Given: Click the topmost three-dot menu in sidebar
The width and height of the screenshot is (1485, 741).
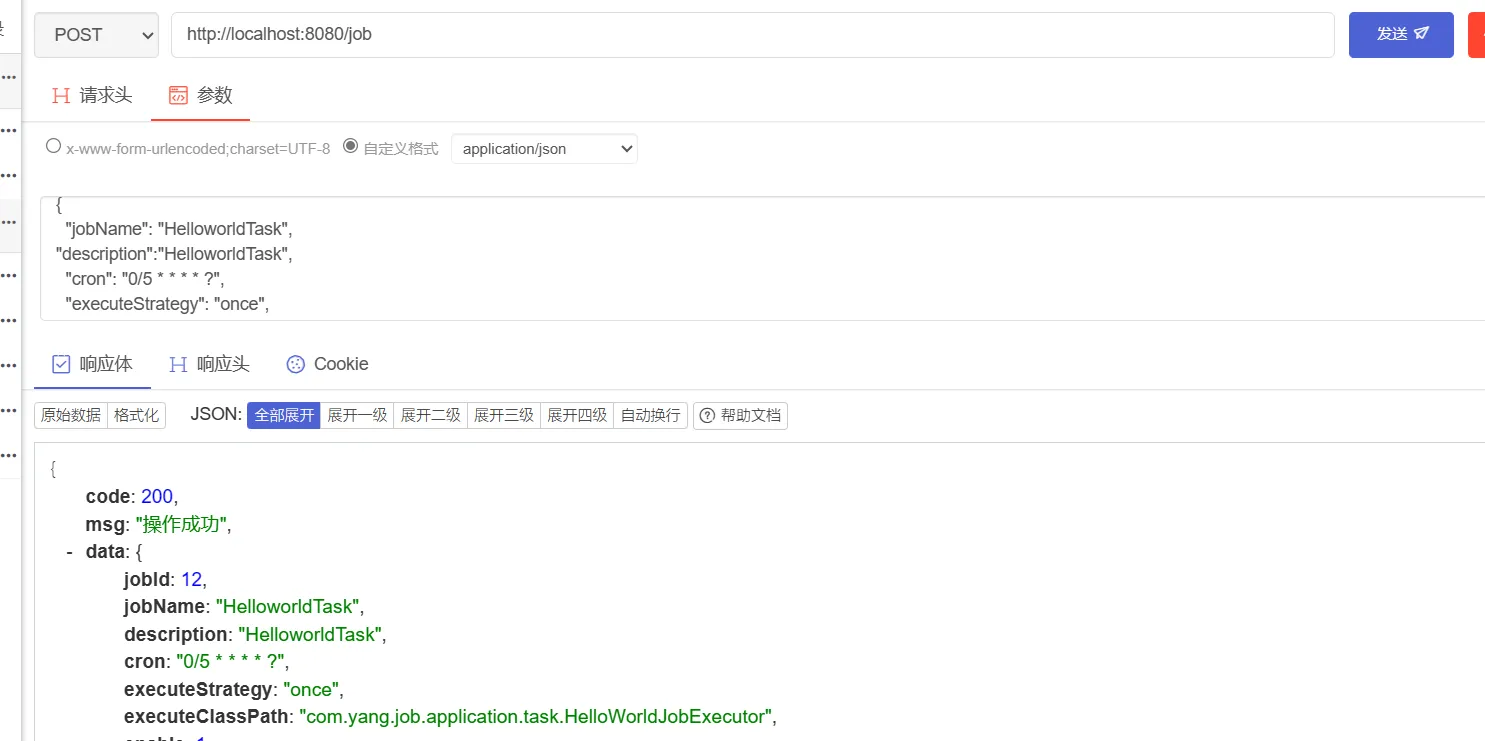Looking at the screenshot, I should click(x=8, y=77).
